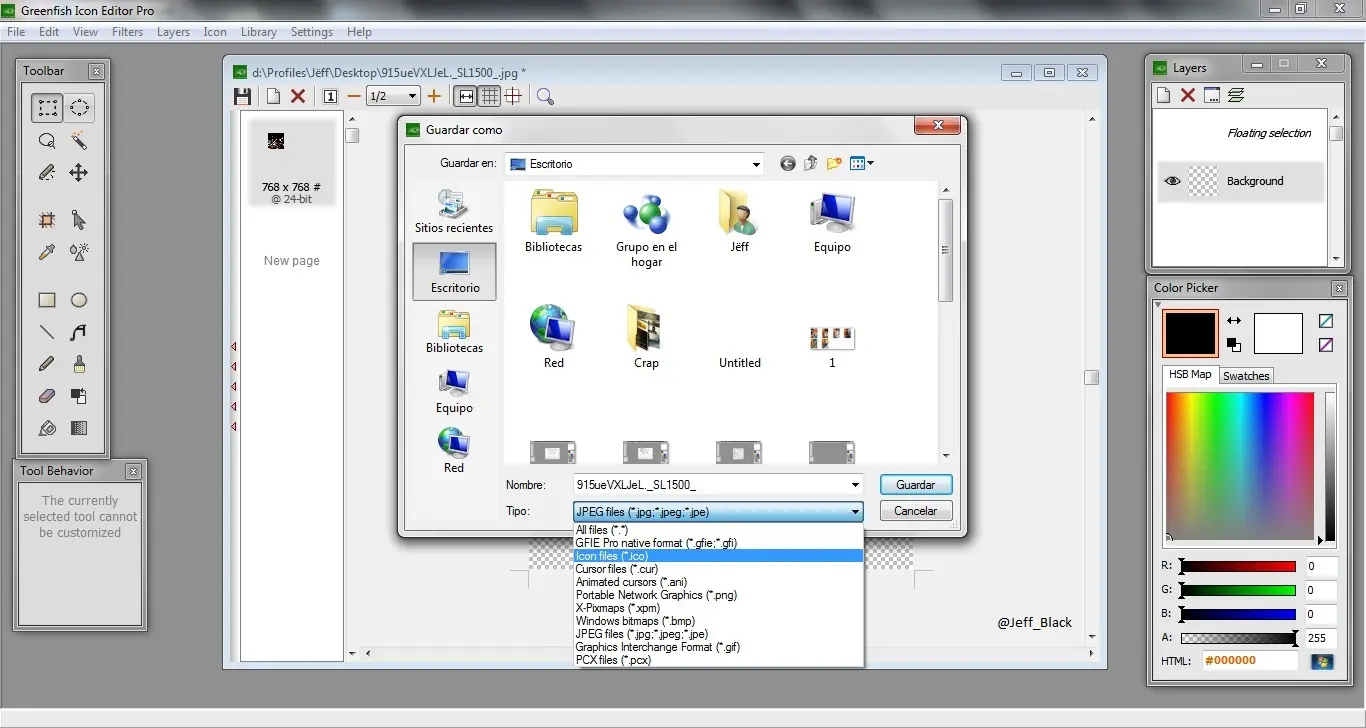1366x728 pixels.
Task: Open the zoom level 1/2 dropdown
Action: [412, 96]
